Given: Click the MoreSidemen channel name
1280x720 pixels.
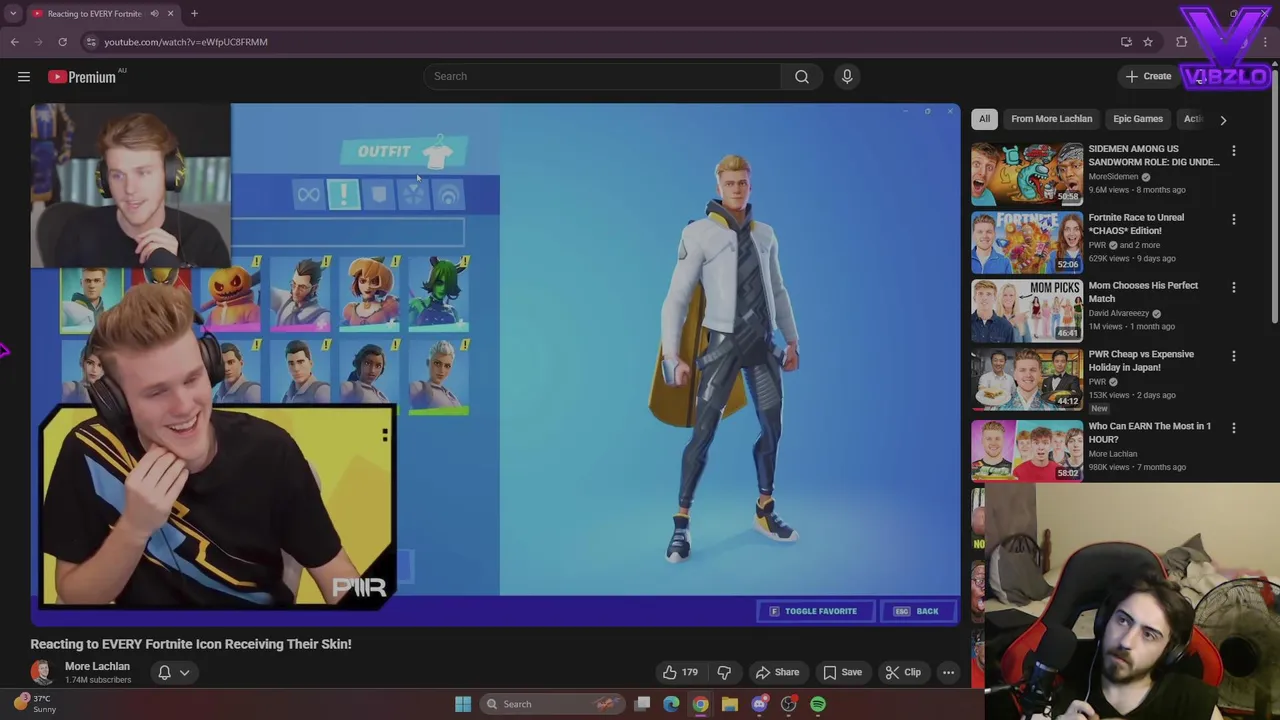Looking at the screenshot, I should pos(1113,177).
